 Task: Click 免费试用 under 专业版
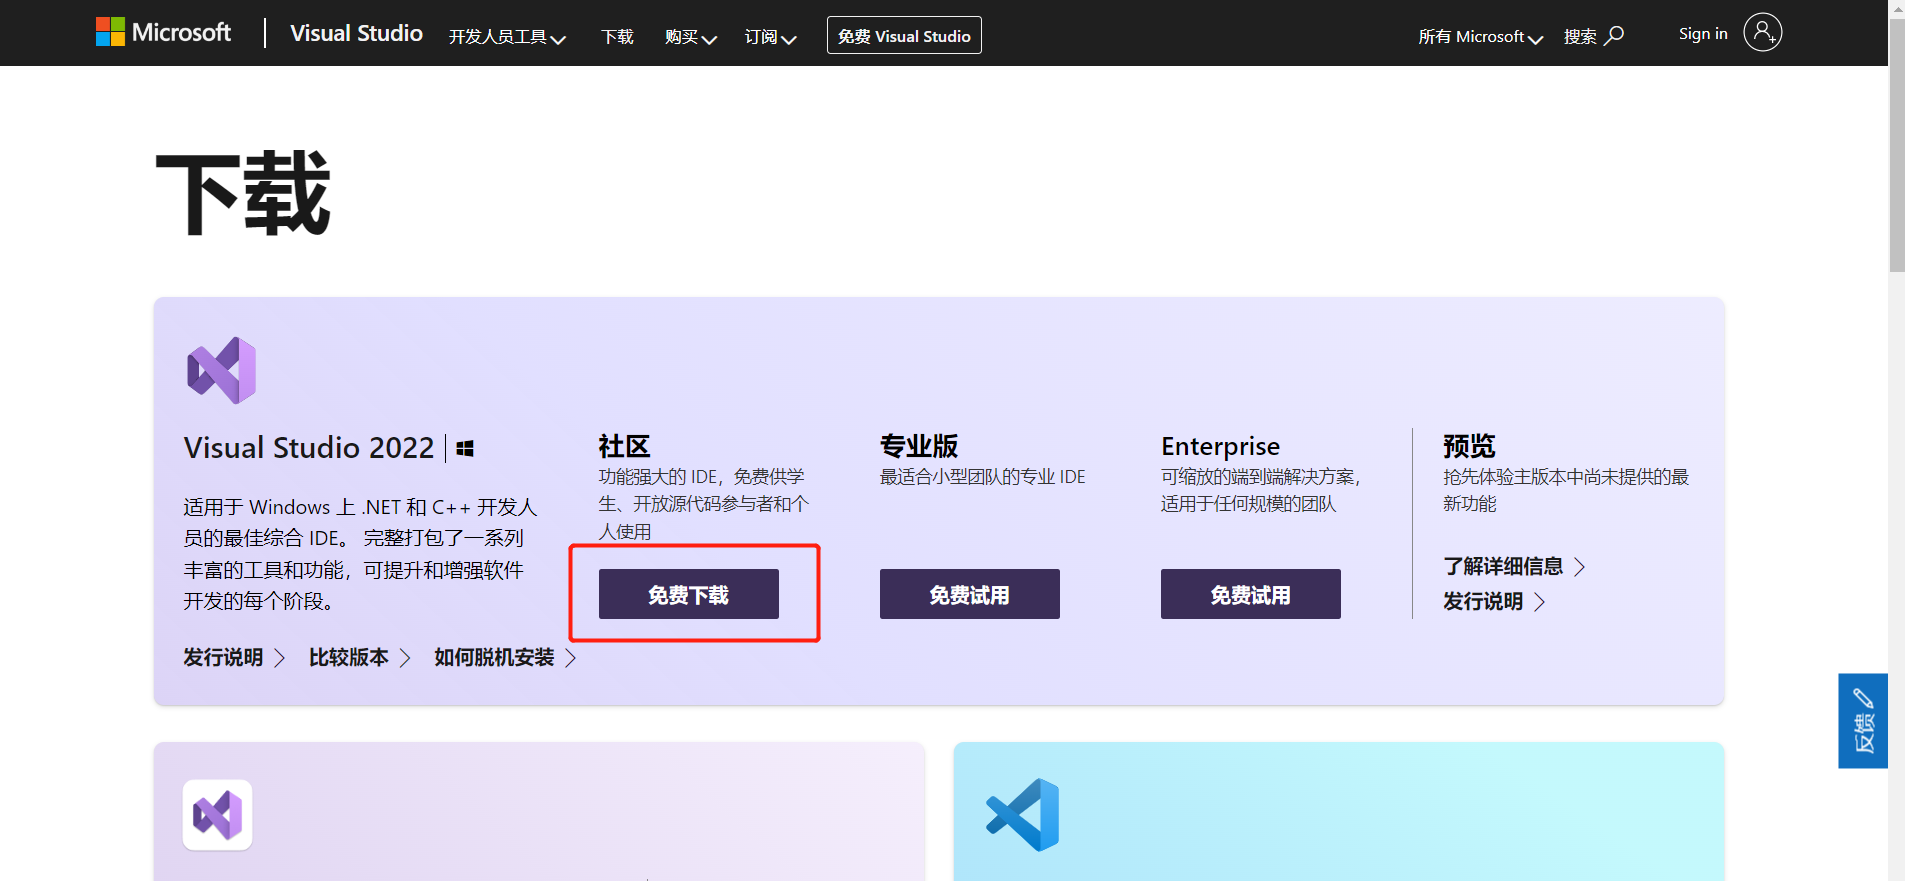pos(970,594)
